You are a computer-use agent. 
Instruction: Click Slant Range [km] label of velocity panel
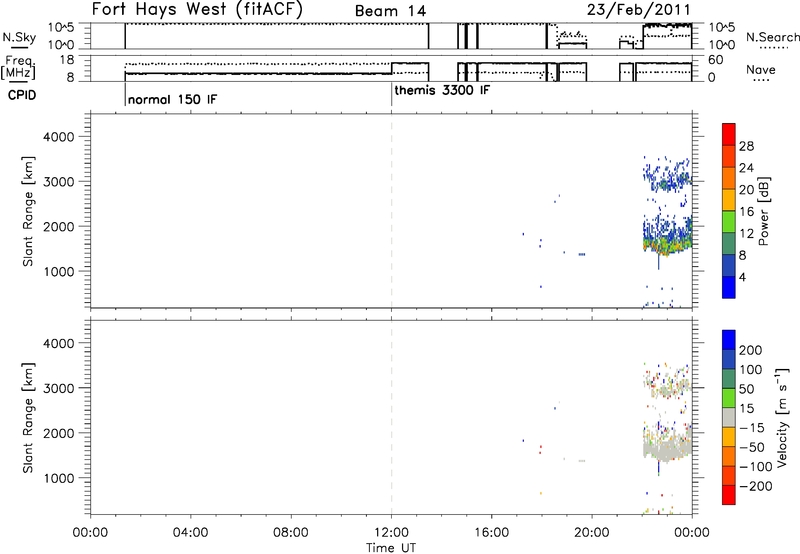(x=28, y=418)
